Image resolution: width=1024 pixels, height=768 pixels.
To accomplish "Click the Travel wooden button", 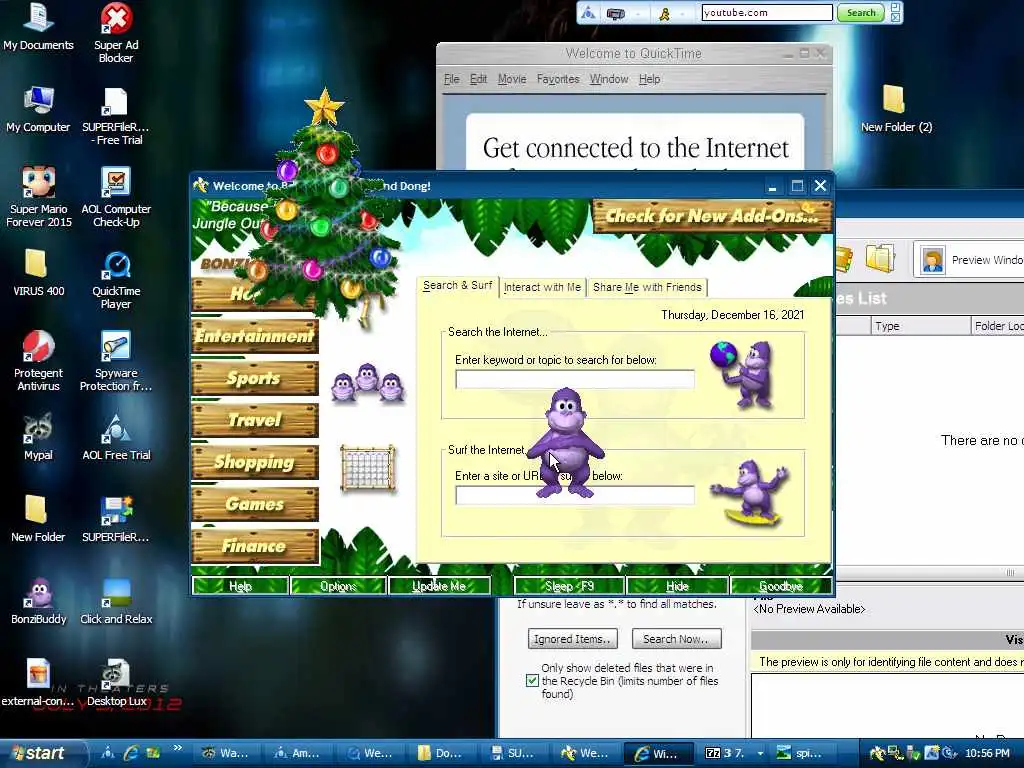I will tap(255, 420).
